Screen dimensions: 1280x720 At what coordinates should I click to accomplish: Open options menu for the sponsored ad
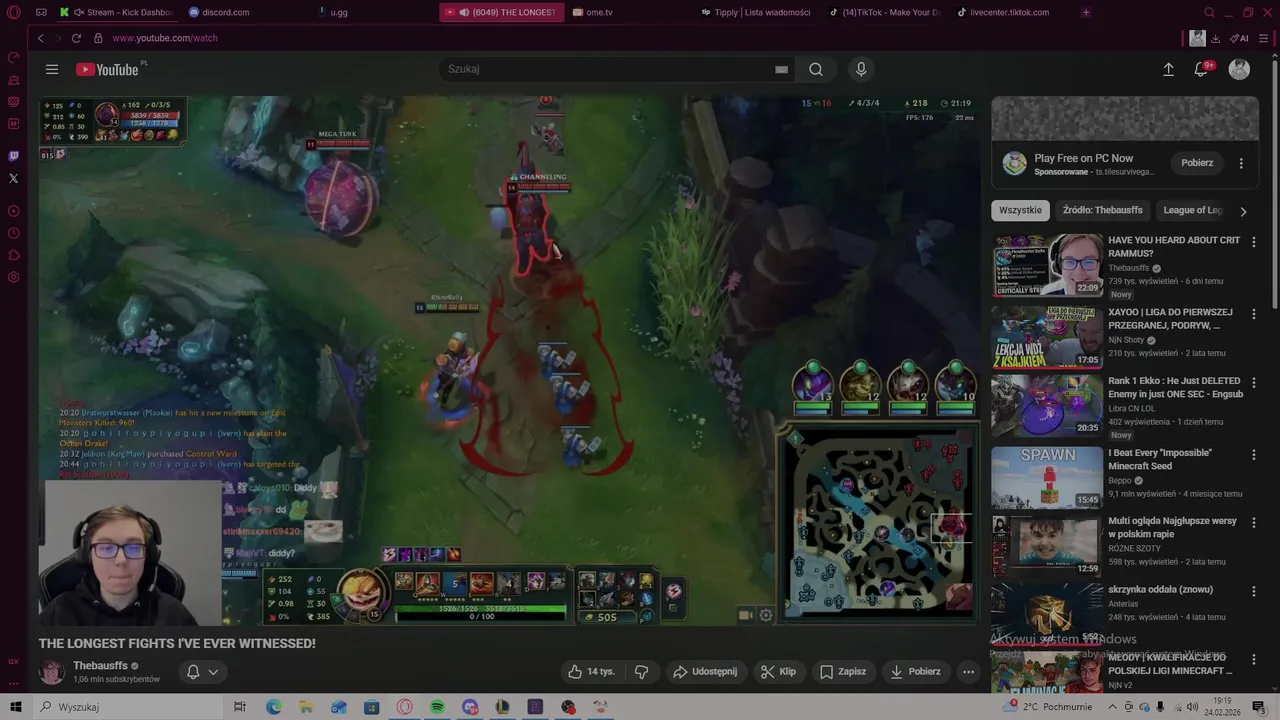click(1241, 163)
